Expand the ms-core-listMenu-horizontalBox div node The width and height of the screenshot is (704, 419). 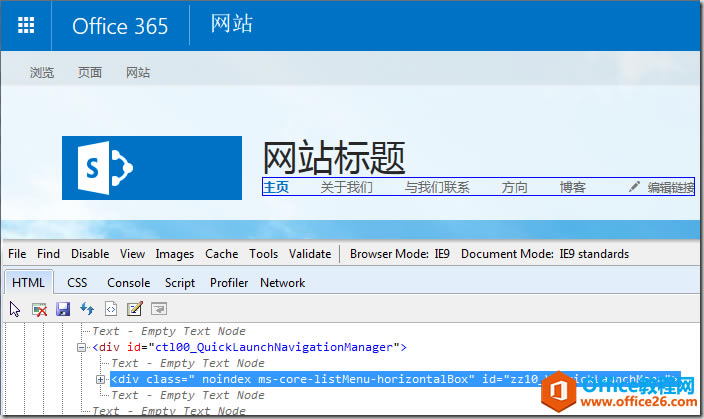pyautogui.click(x=100, y=379)
